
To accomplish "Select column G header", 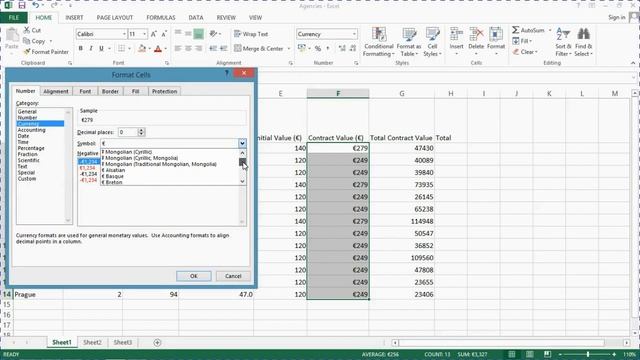I will click(402, 93).
